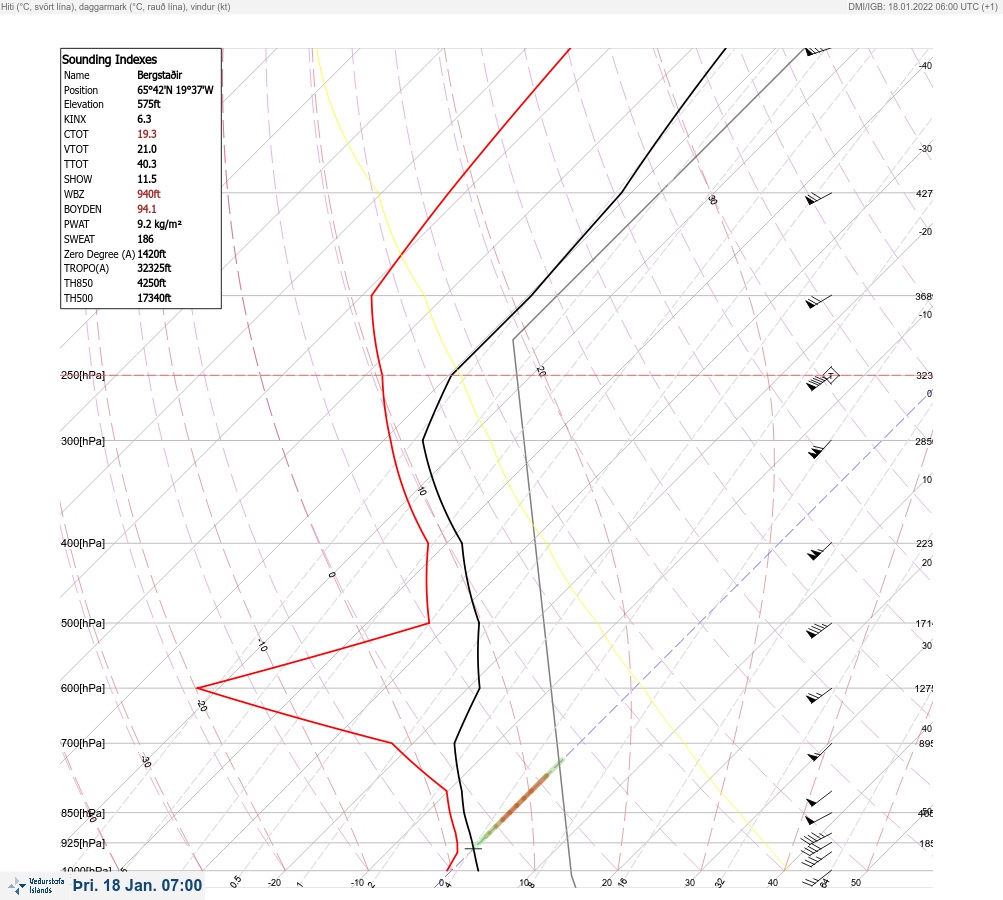Image resolution: width=1003 pixels, height=900 pixels.
Task: Click the wind barb at the 600 hPa level
Action: [819, 696]
